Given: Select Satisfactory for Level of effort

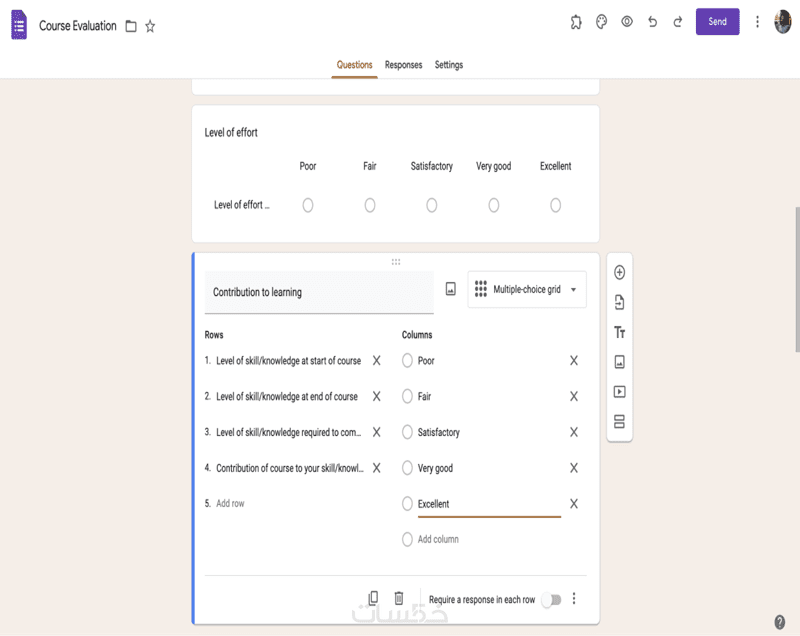Looking at the screenshot, I should pyautogui.click(x=432, y=205).
